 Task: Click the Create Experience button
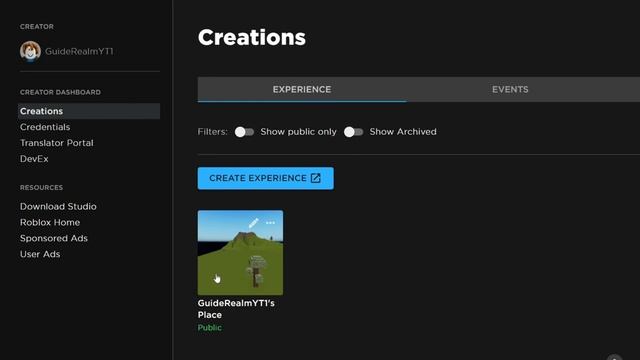tap(265, 178)
